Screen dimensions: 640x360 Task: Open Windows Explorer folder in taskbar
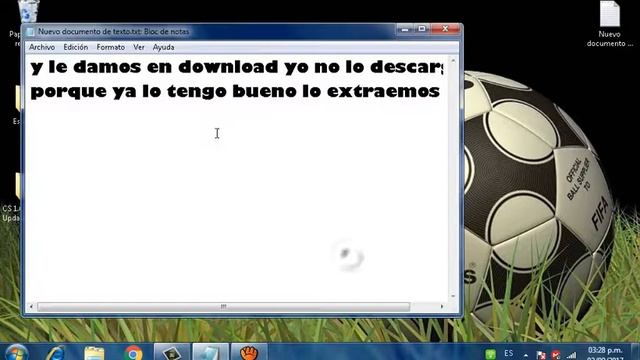(94, 353)
